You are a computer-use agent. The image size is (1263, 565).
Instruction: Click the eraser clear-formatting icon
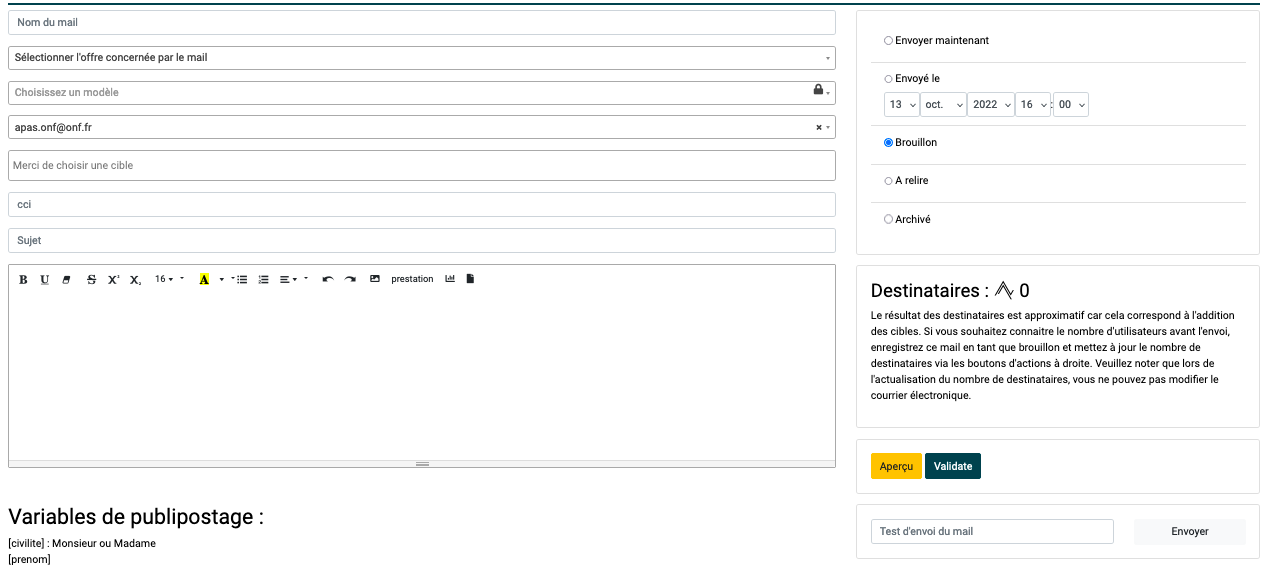(x=67, y=280)
